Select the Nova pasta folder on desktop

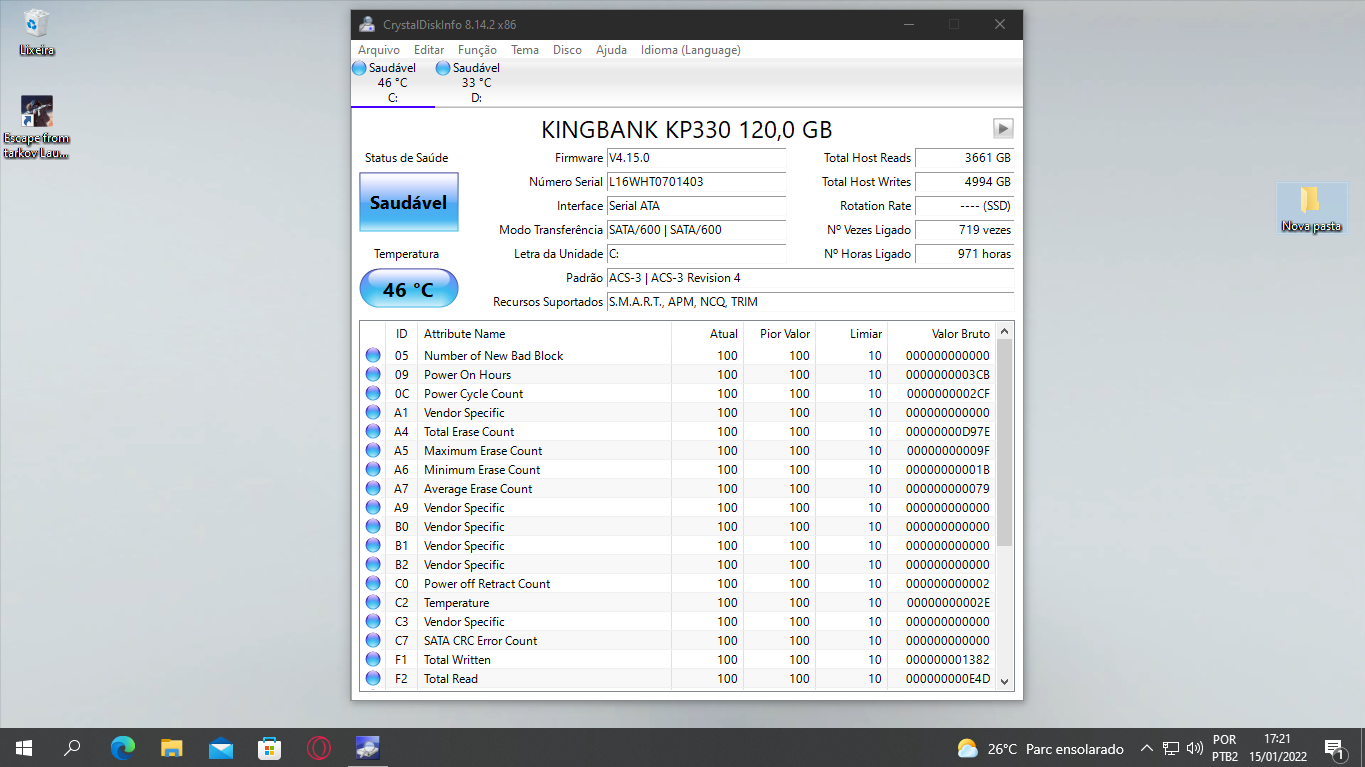click(1311, 208)
